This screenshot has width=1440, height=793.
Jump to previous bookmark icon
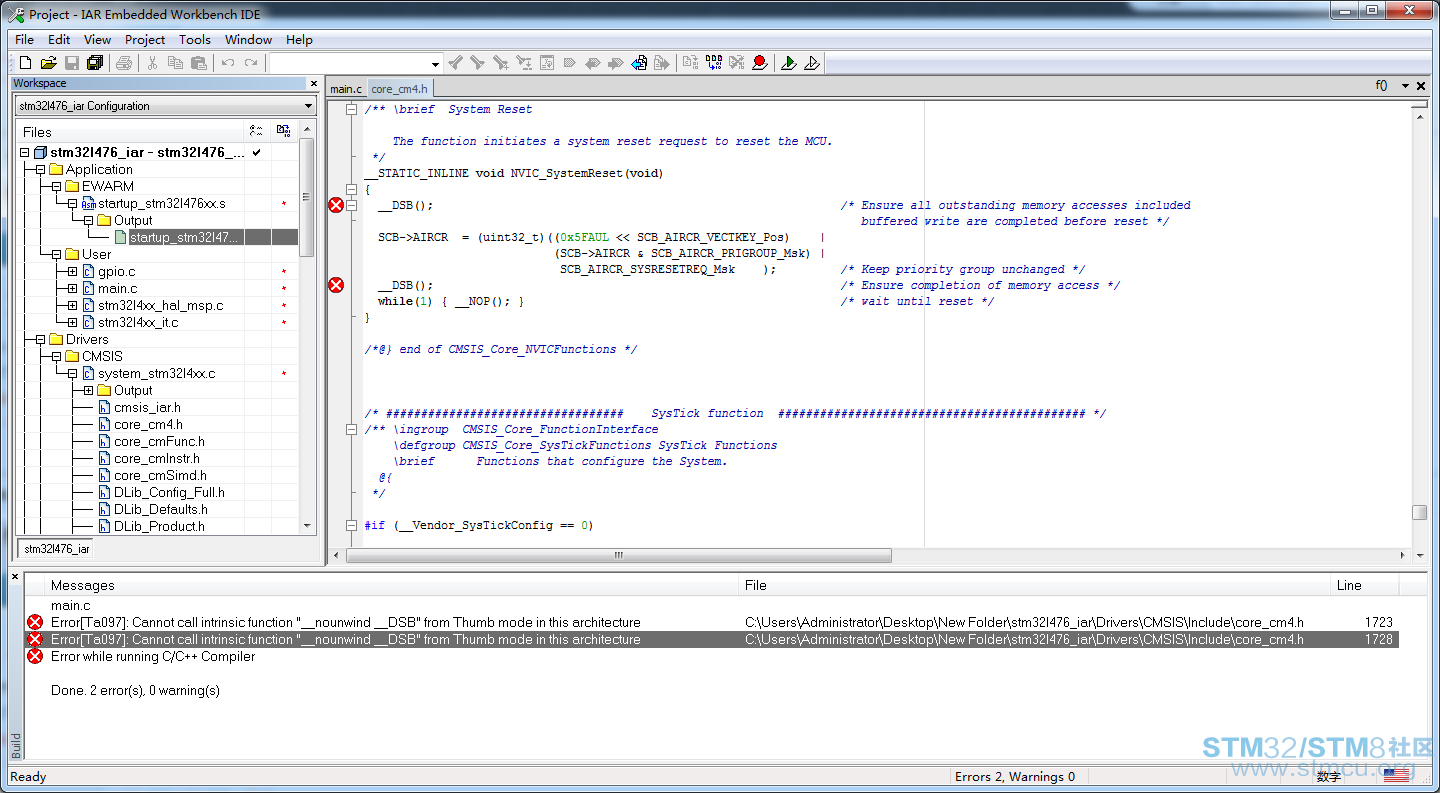point(593,63)
